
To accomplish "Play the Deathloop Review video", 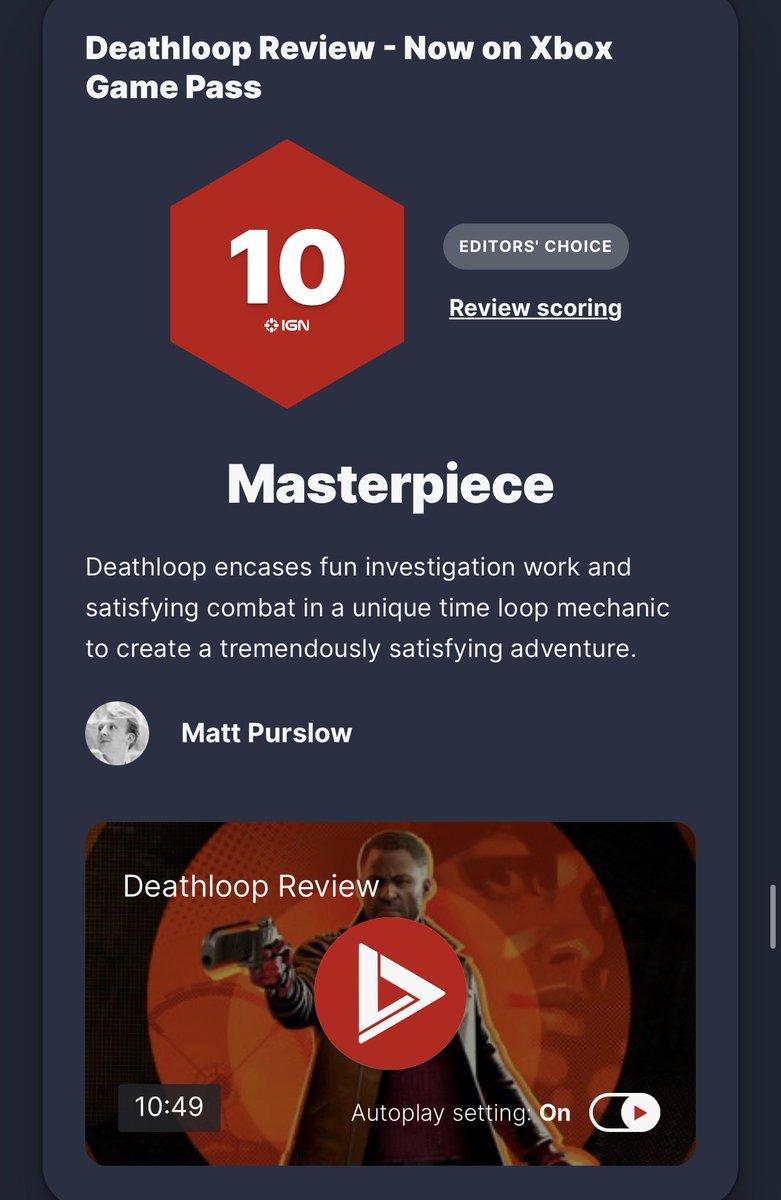I will coord(390,994).
